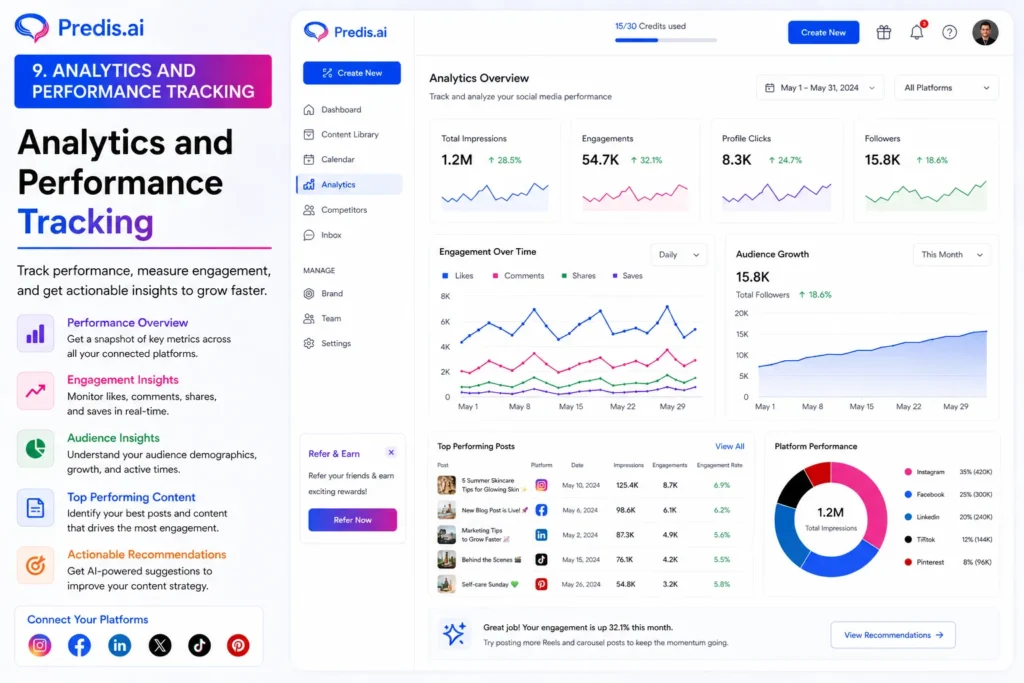Connect Pinterest from Connect Your Platforms
Screen dimensions: 1024x683
pyautogui.click(x=238, y=645)
